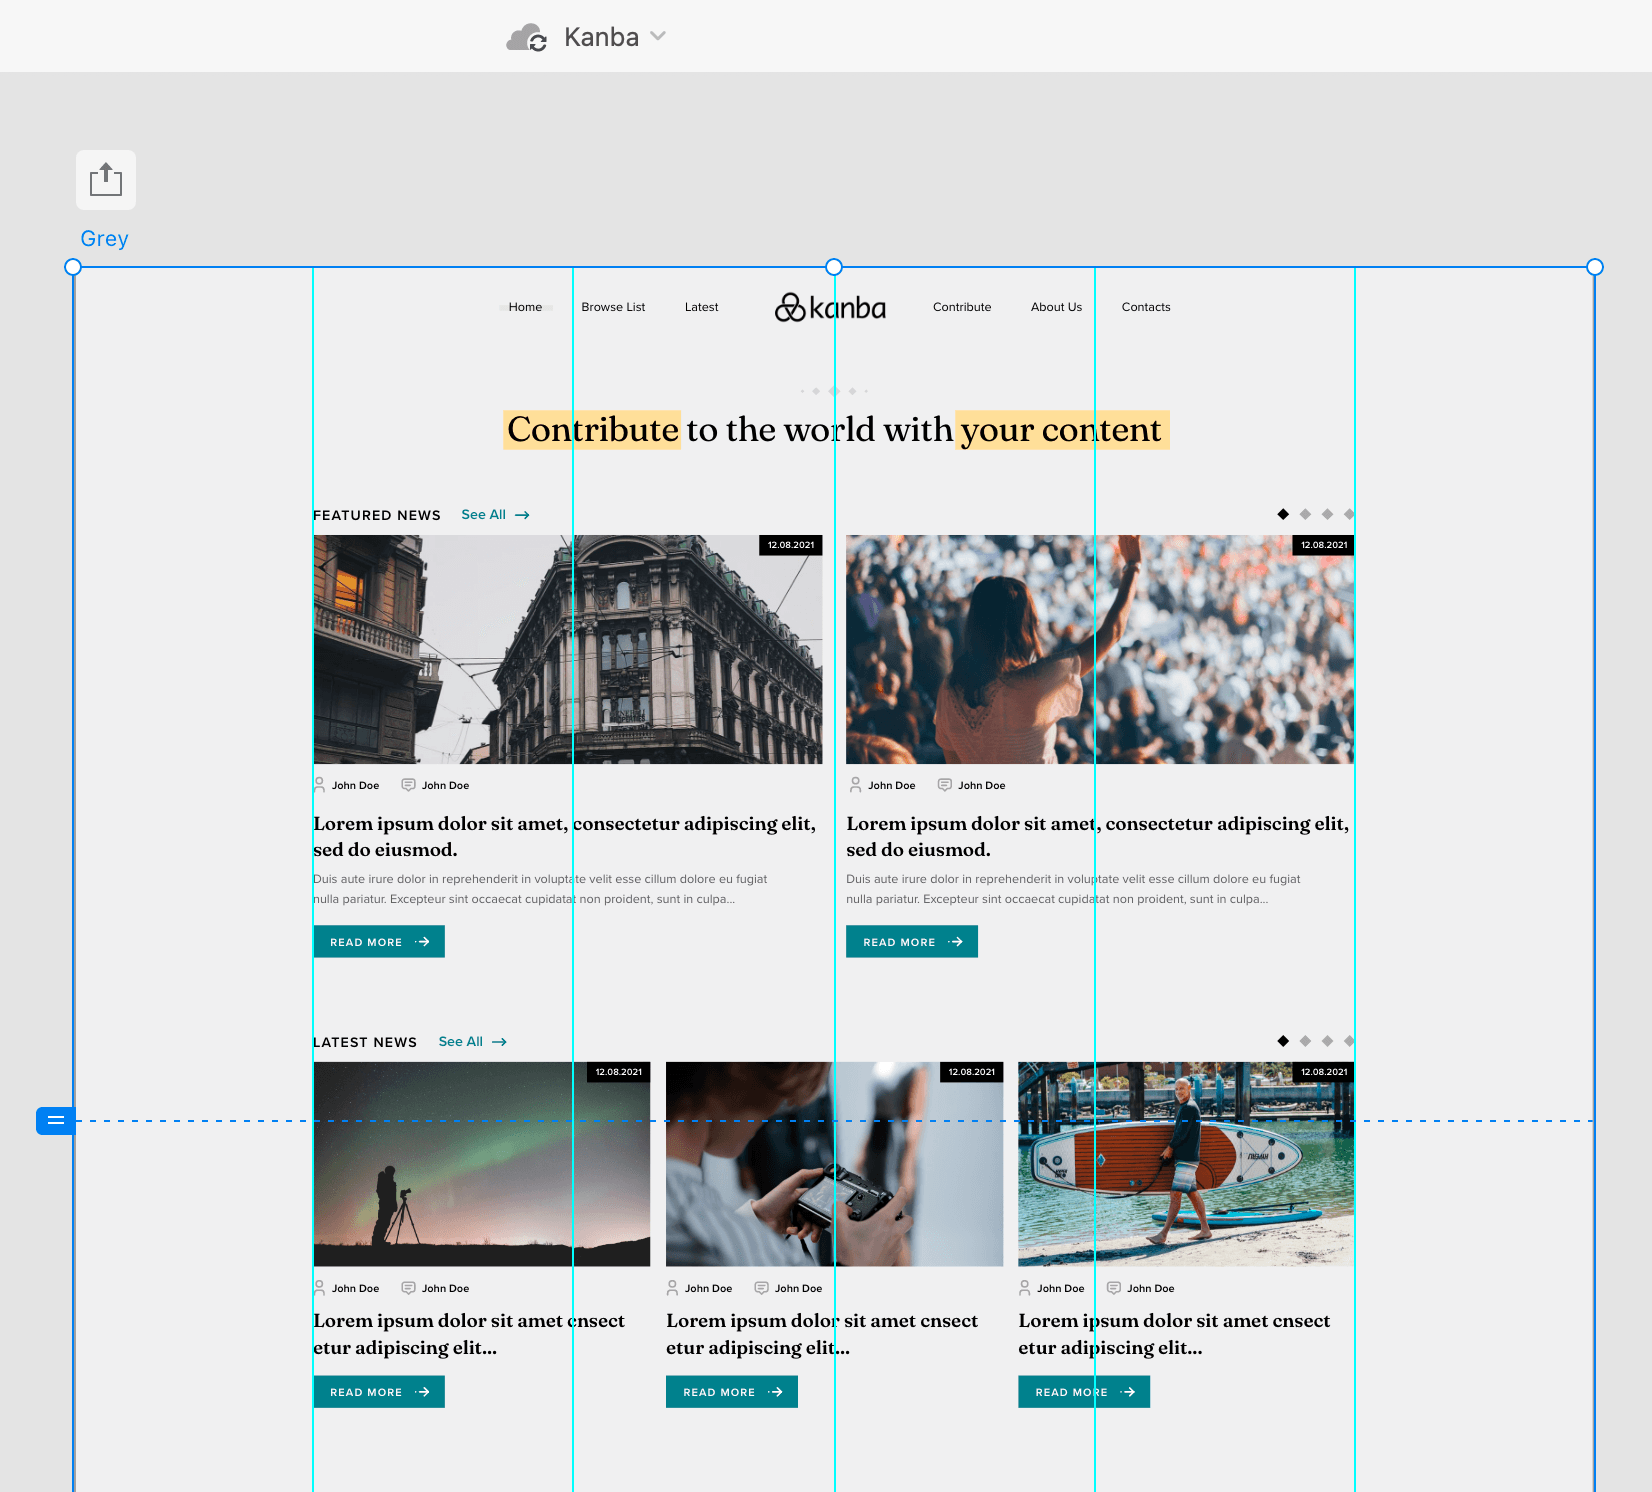Select first black diamond in Featured News pager
The image size is (1652, 1492).
1283,514
